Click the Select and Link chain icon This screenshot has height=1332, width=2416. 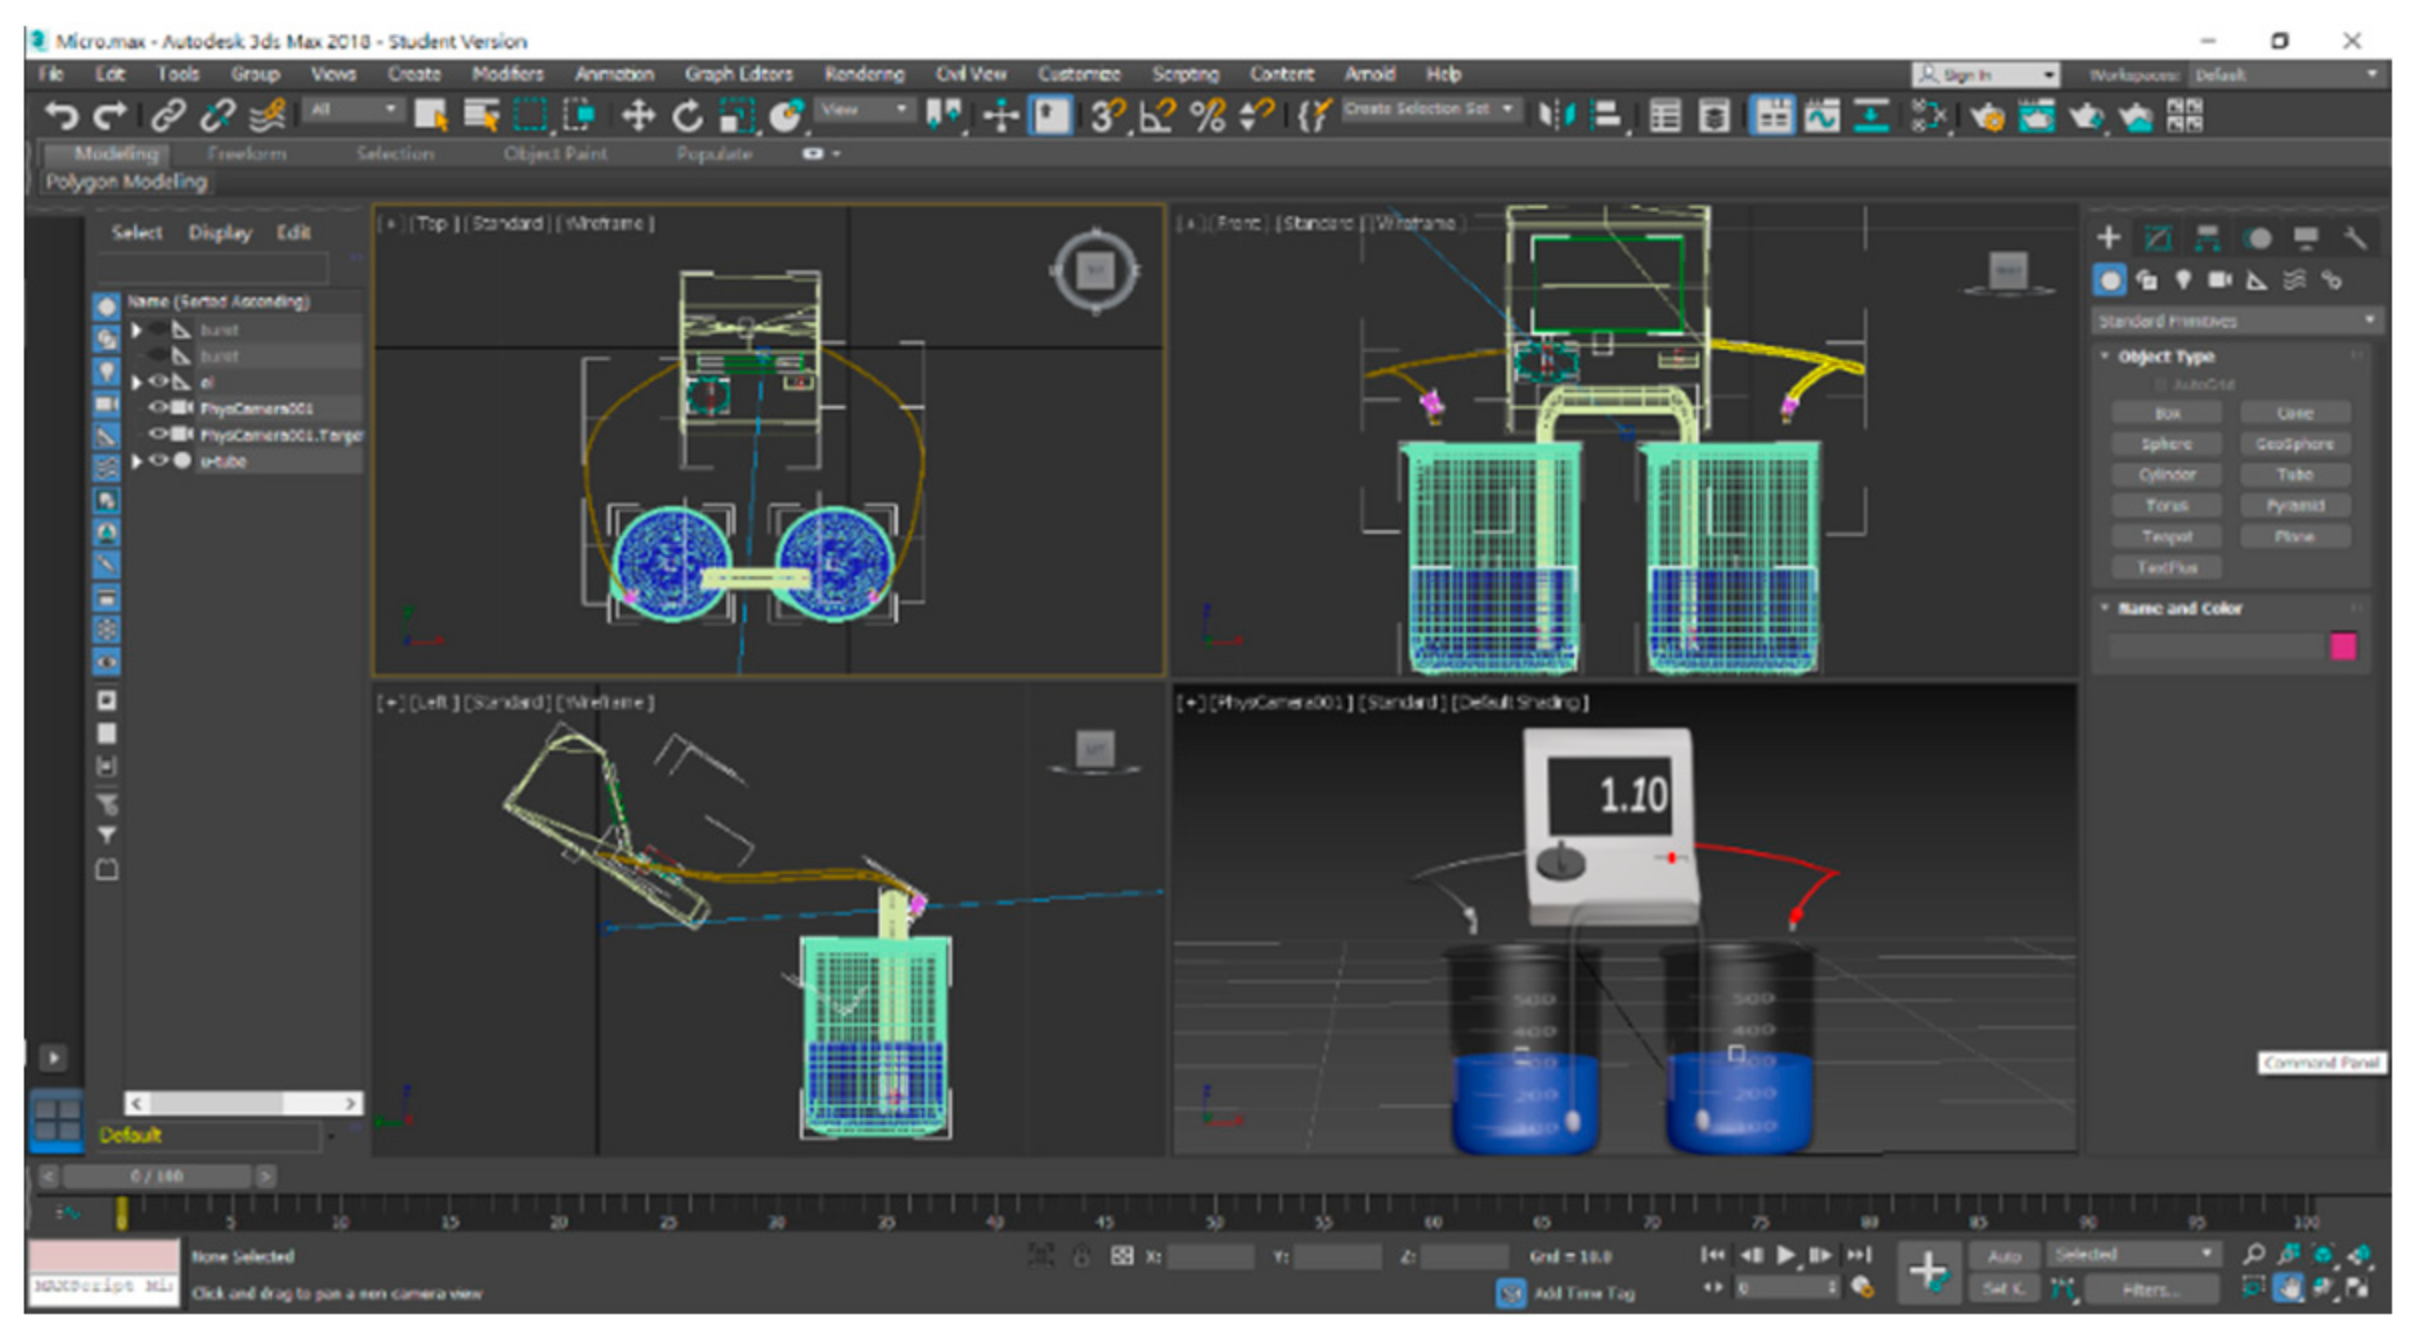(167, 116)
